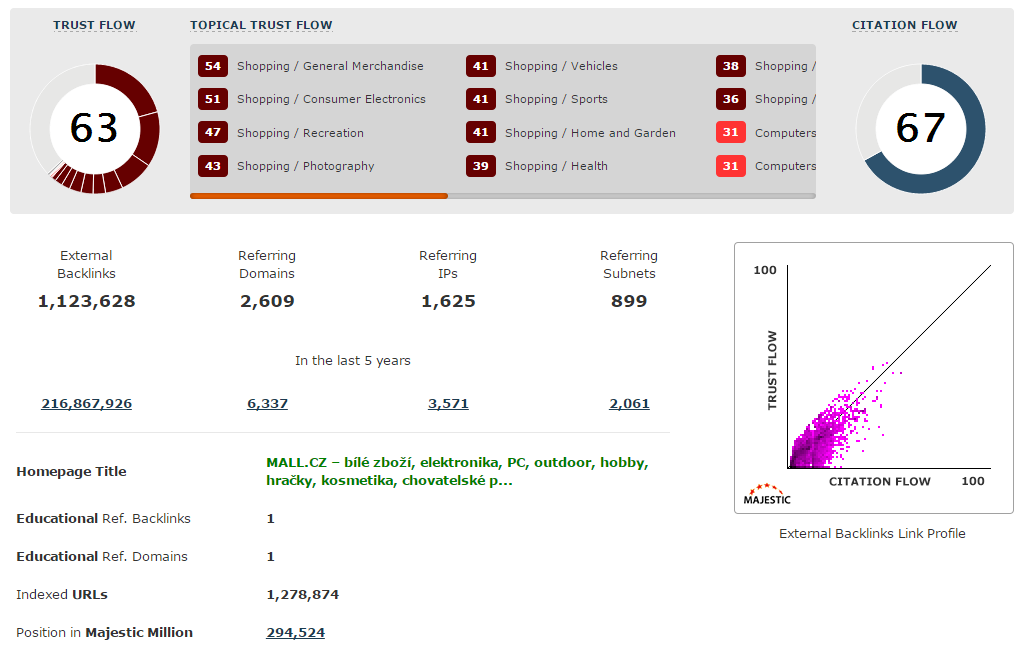Viewport: 1024px width, 648px height.
Task: Click the 41 badge for Shopping Sports
Action: point(481,99)
